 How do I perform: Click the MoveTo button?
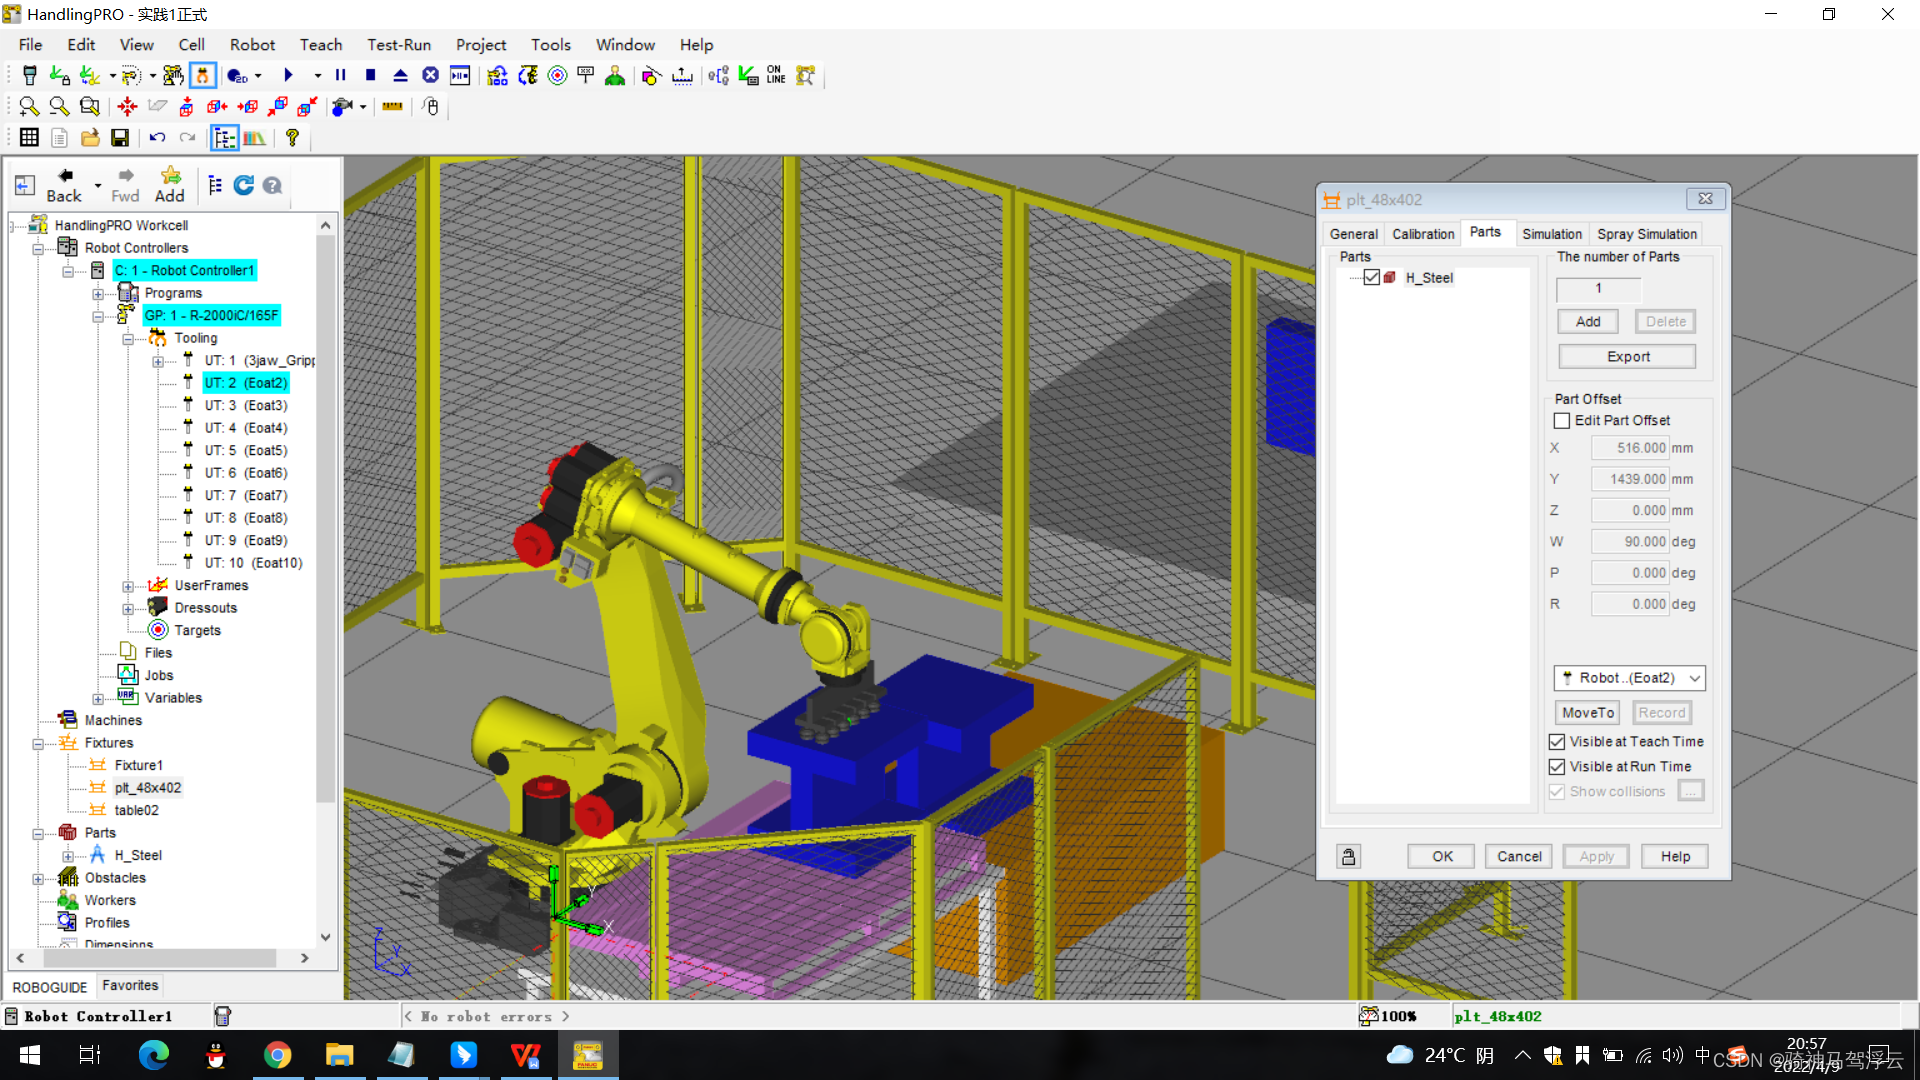[x=1588, y=713]
